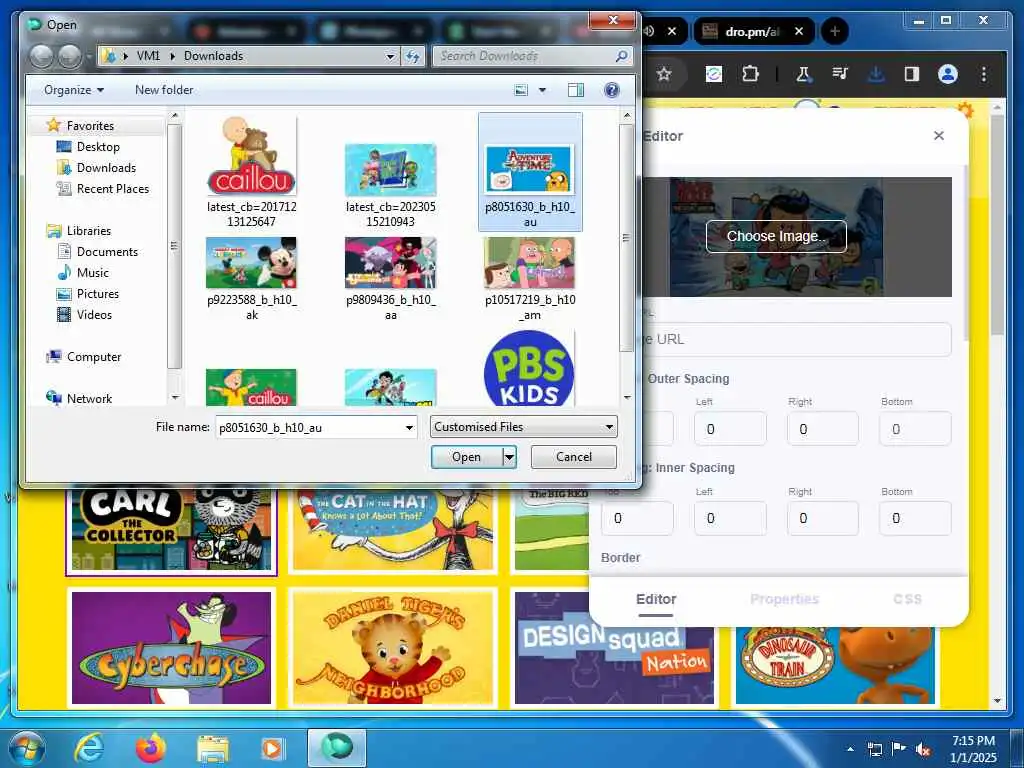The image size is (1024, 768).
Task: Select Computer in navigation pane
Action: coord(93,357)
